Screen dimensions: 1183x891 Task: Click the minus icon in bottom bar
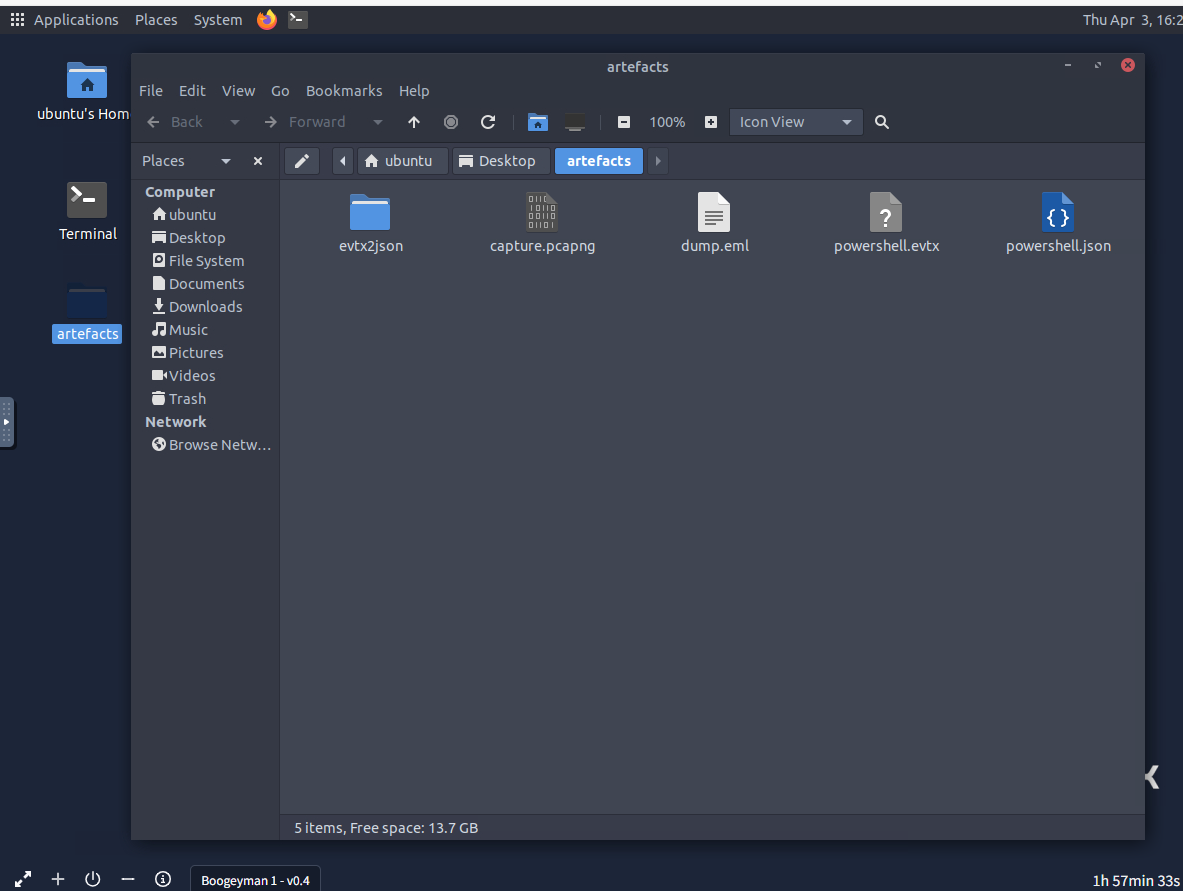point(128,879)
